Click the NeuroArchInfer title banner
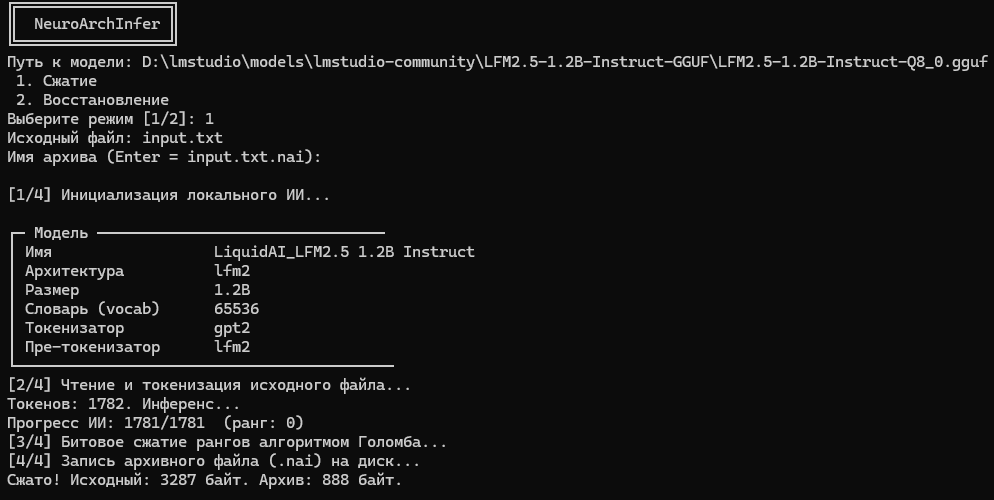994x500 pixels. [x=93, y=24]
